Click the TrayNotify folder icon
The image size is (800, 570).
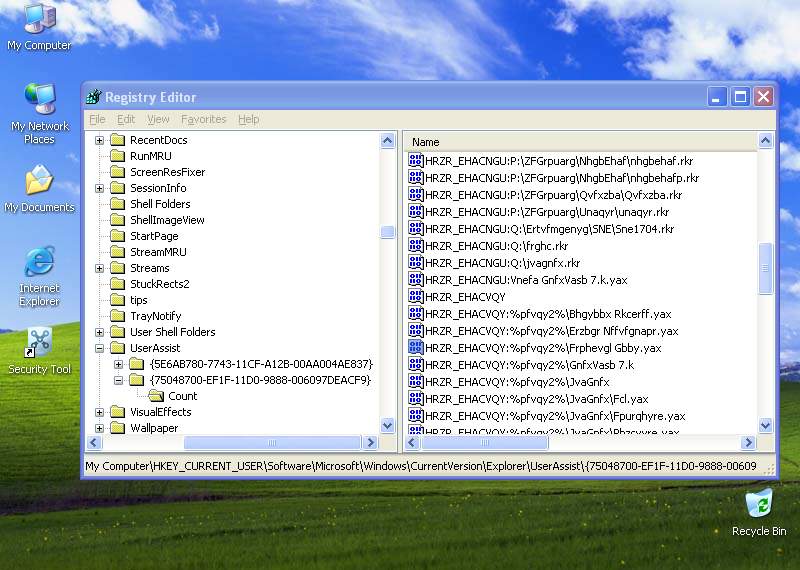(118, 315)
